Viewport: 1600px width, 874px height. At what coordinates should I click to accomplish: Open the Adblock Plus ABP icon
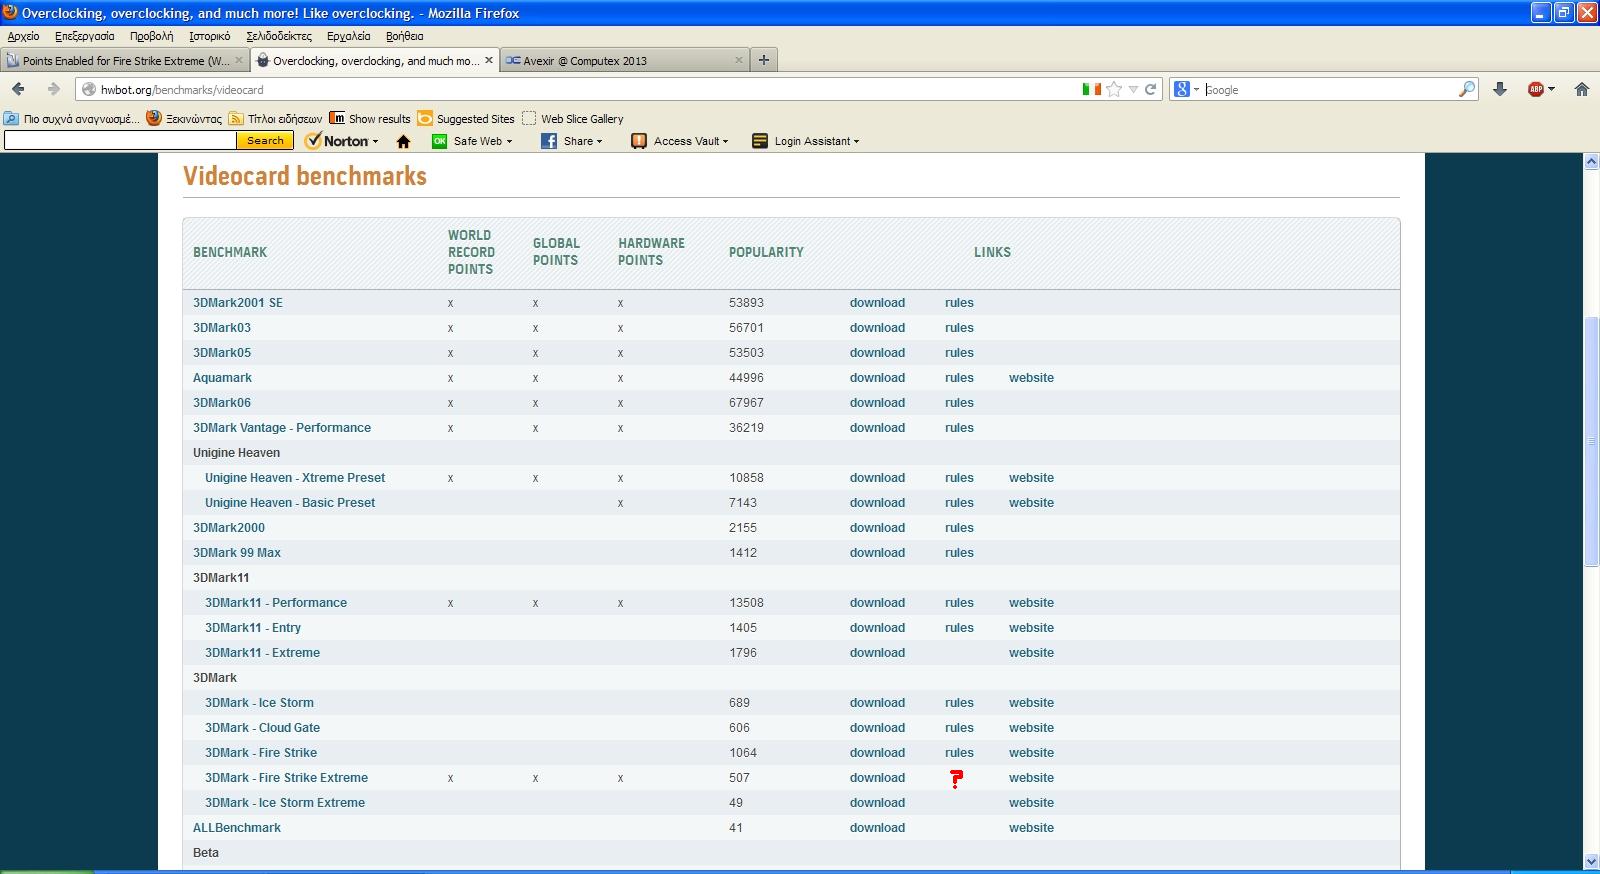coord(1536,89)
